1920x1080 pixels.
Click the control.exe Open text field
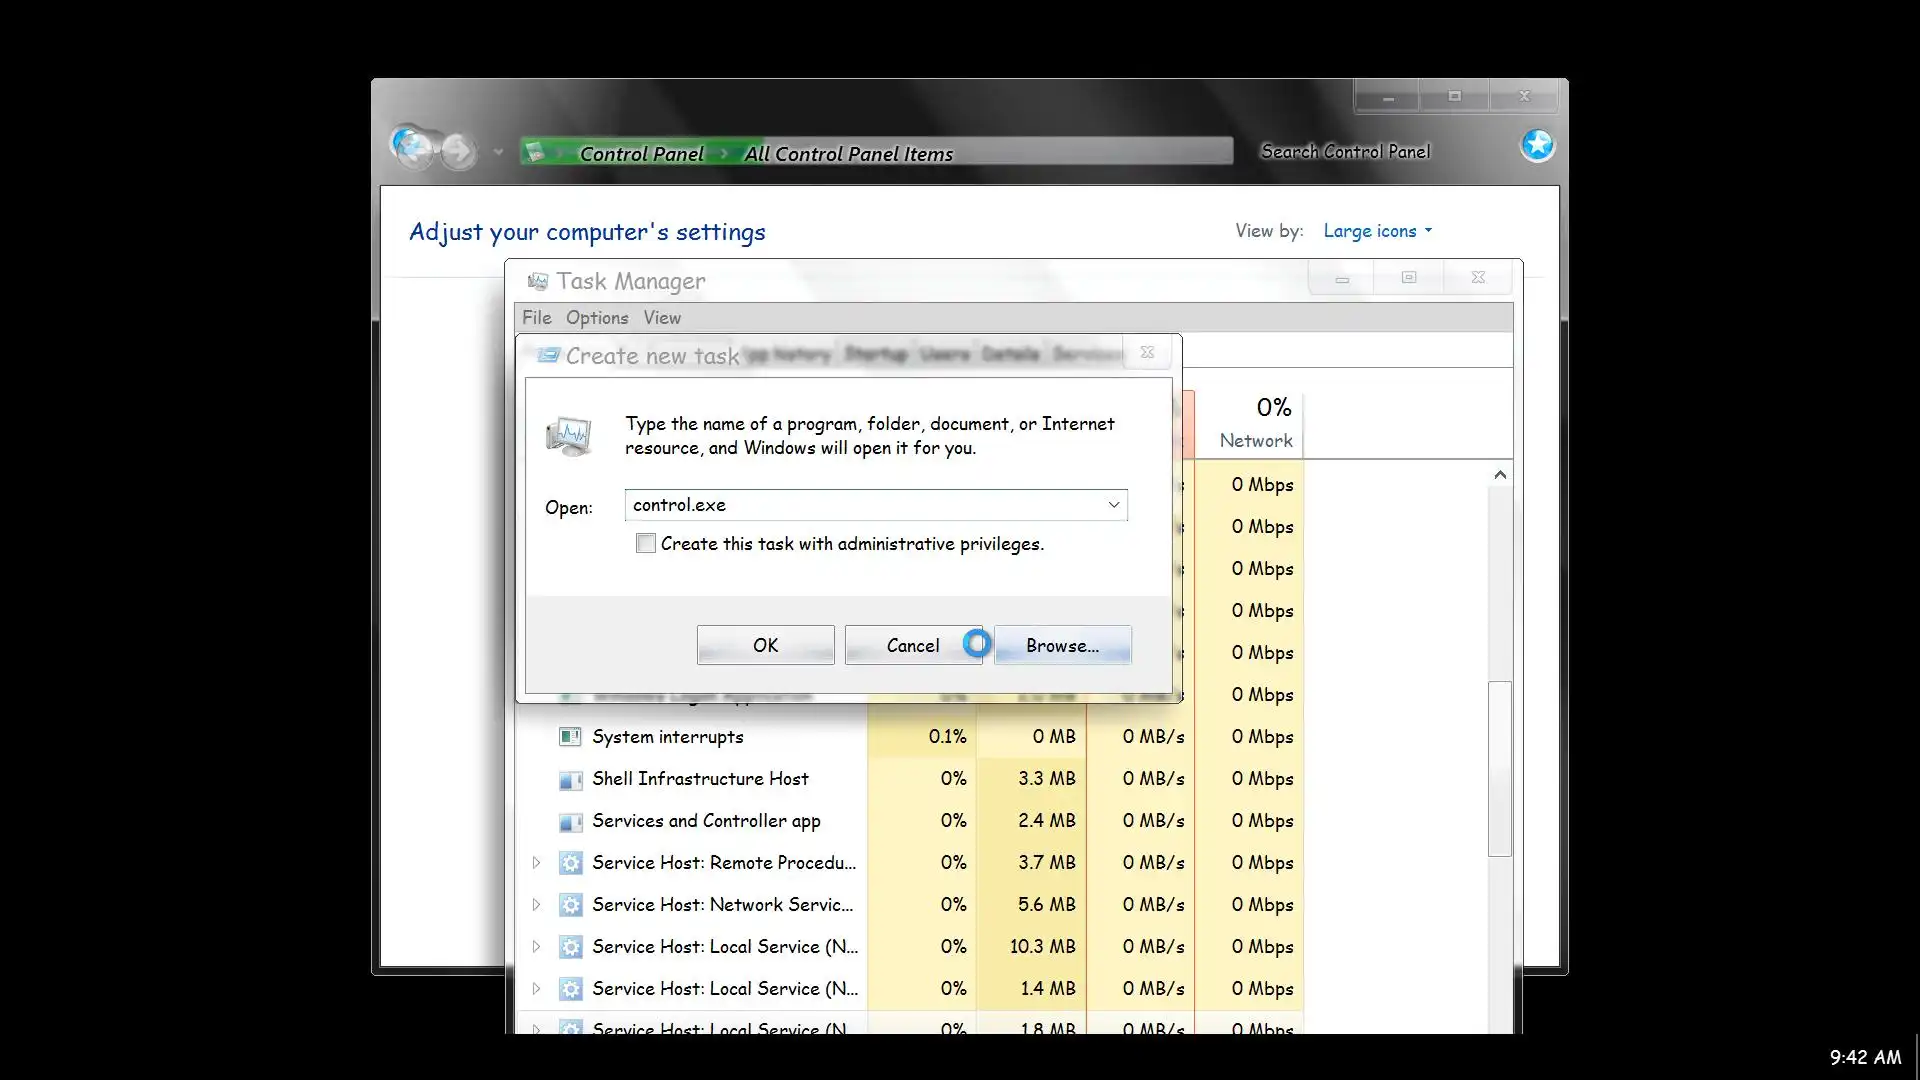[860, 505]
